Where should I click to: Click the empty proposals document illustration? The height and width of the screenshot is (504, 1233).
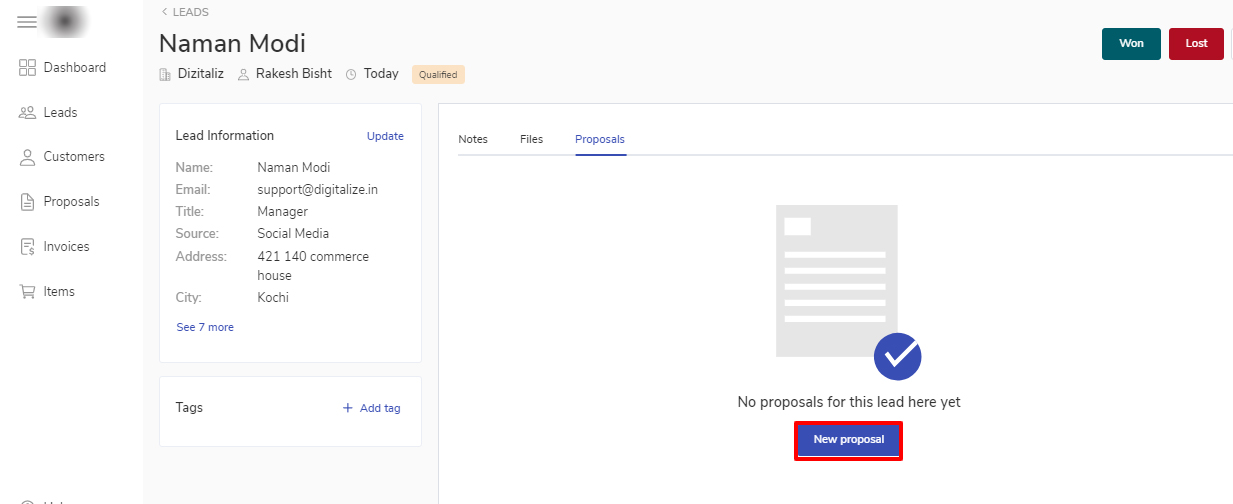click(837, 281)
